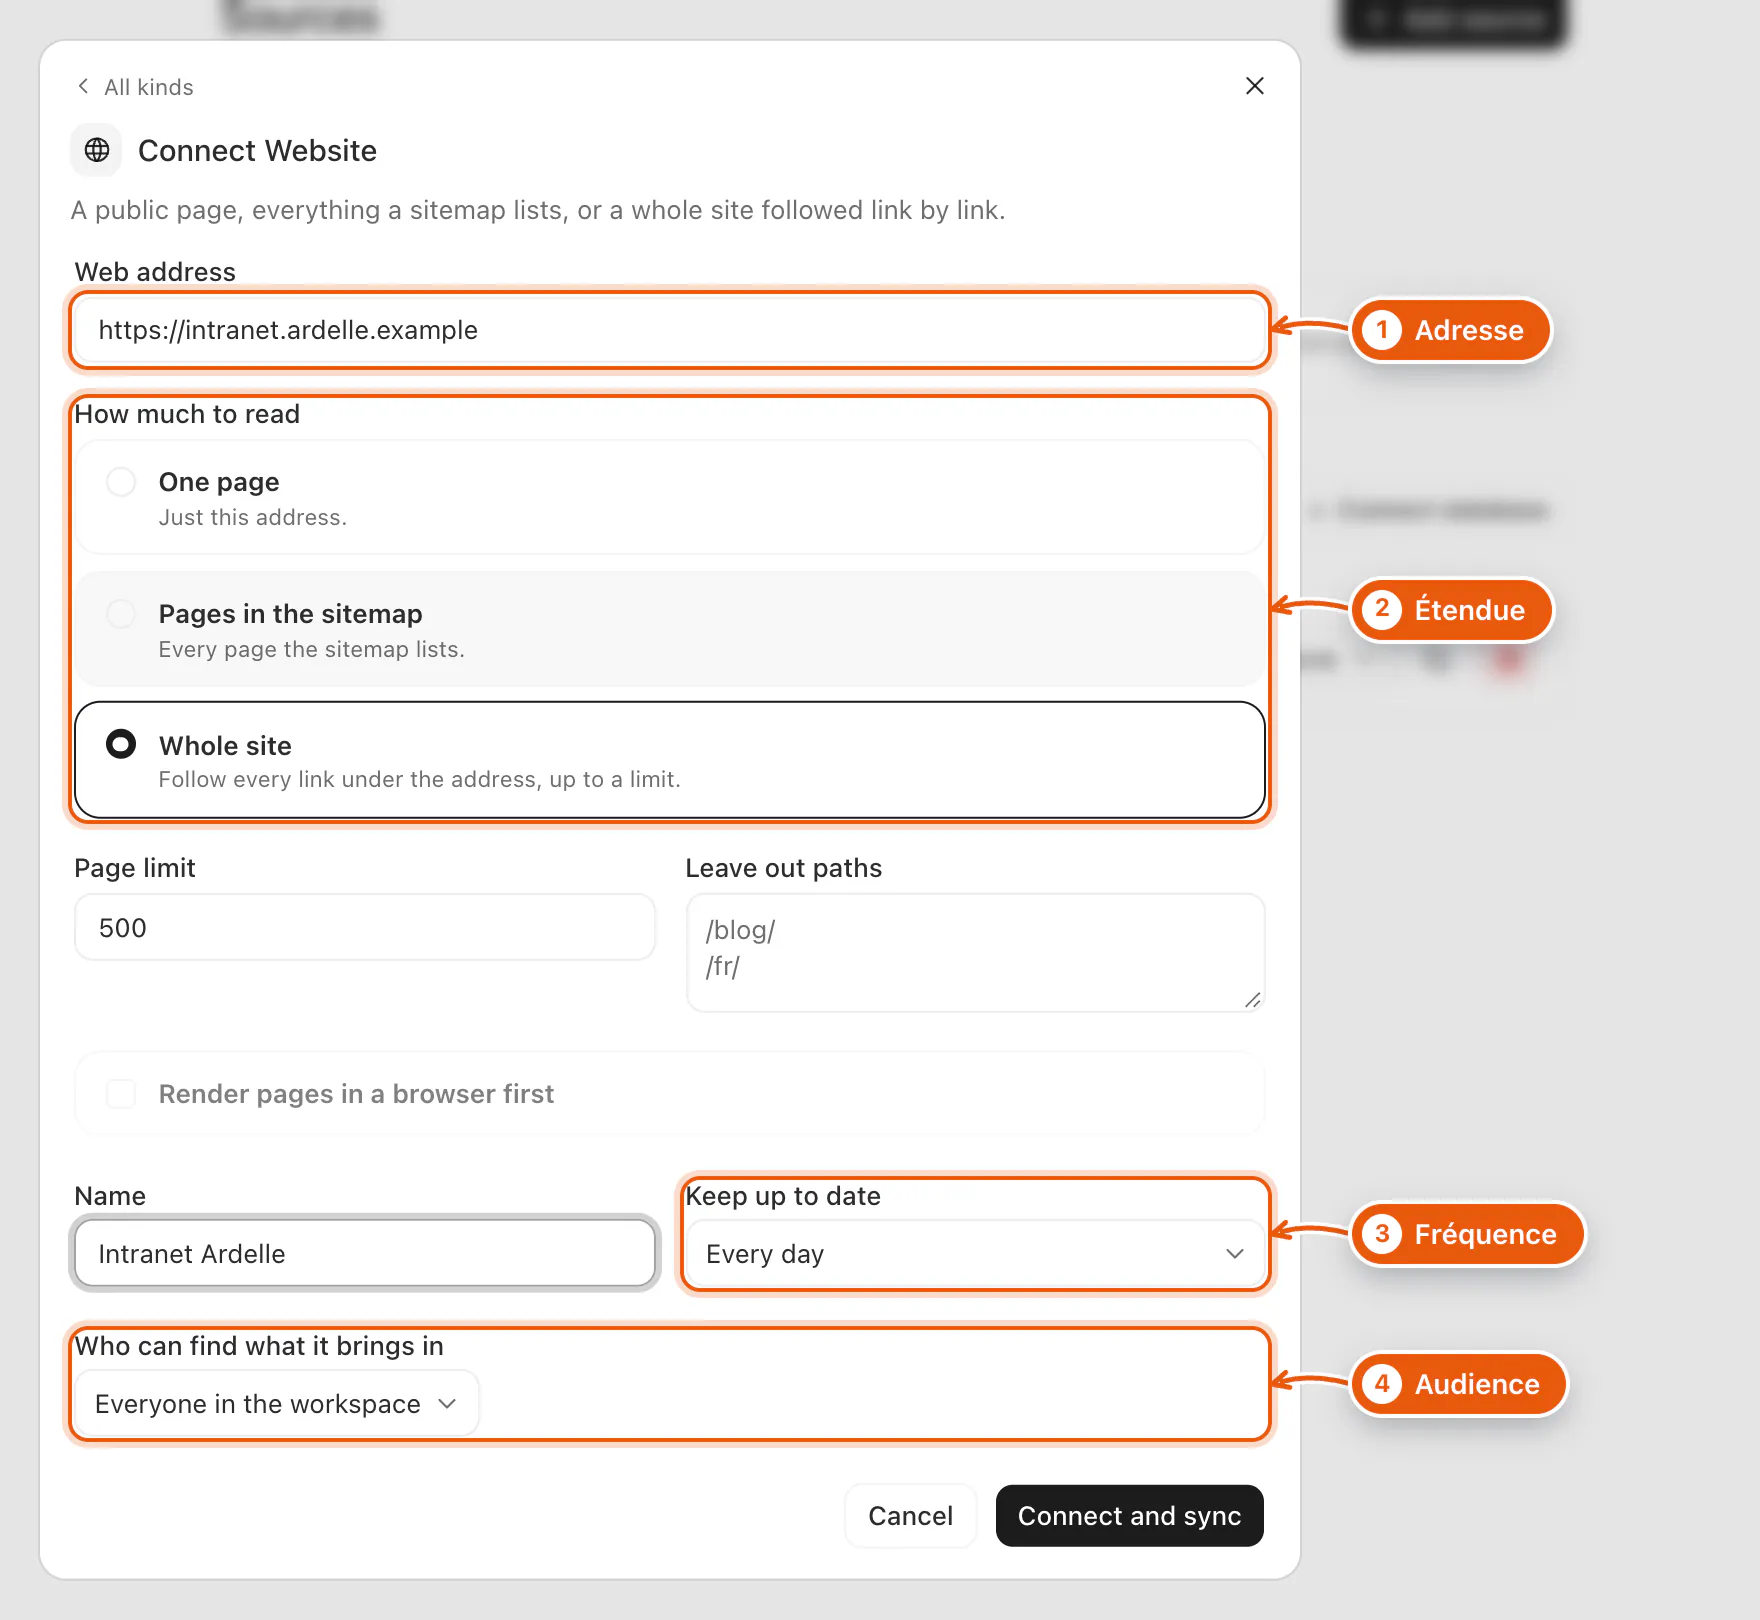Viewport: 1760px width, 1620px height.
Task: Click the Leave out paths textarea
Action: click(975, 953)
